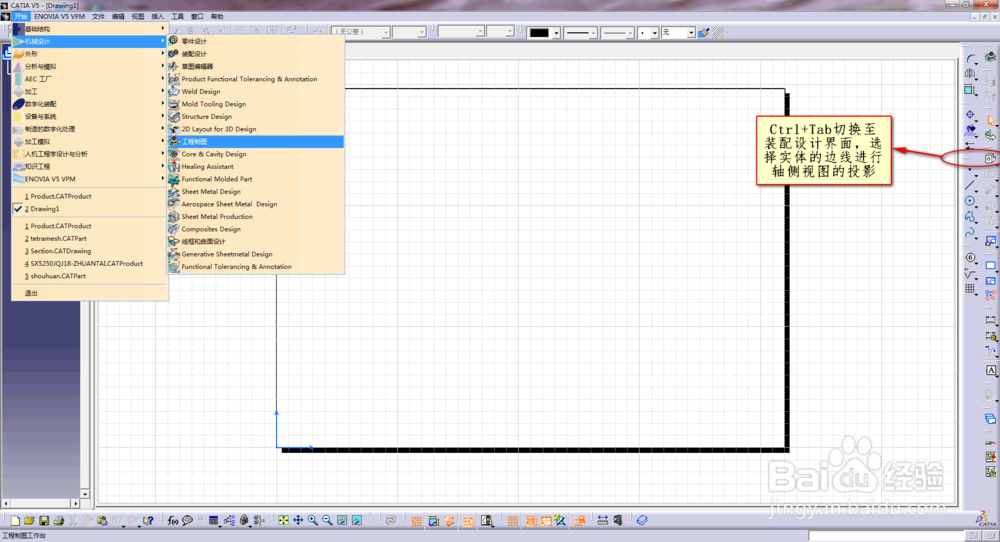The width and height of the screenshot is (1000, 542).
Task: Open the line color dropdown arrow
Action: [x=556, y=33]
